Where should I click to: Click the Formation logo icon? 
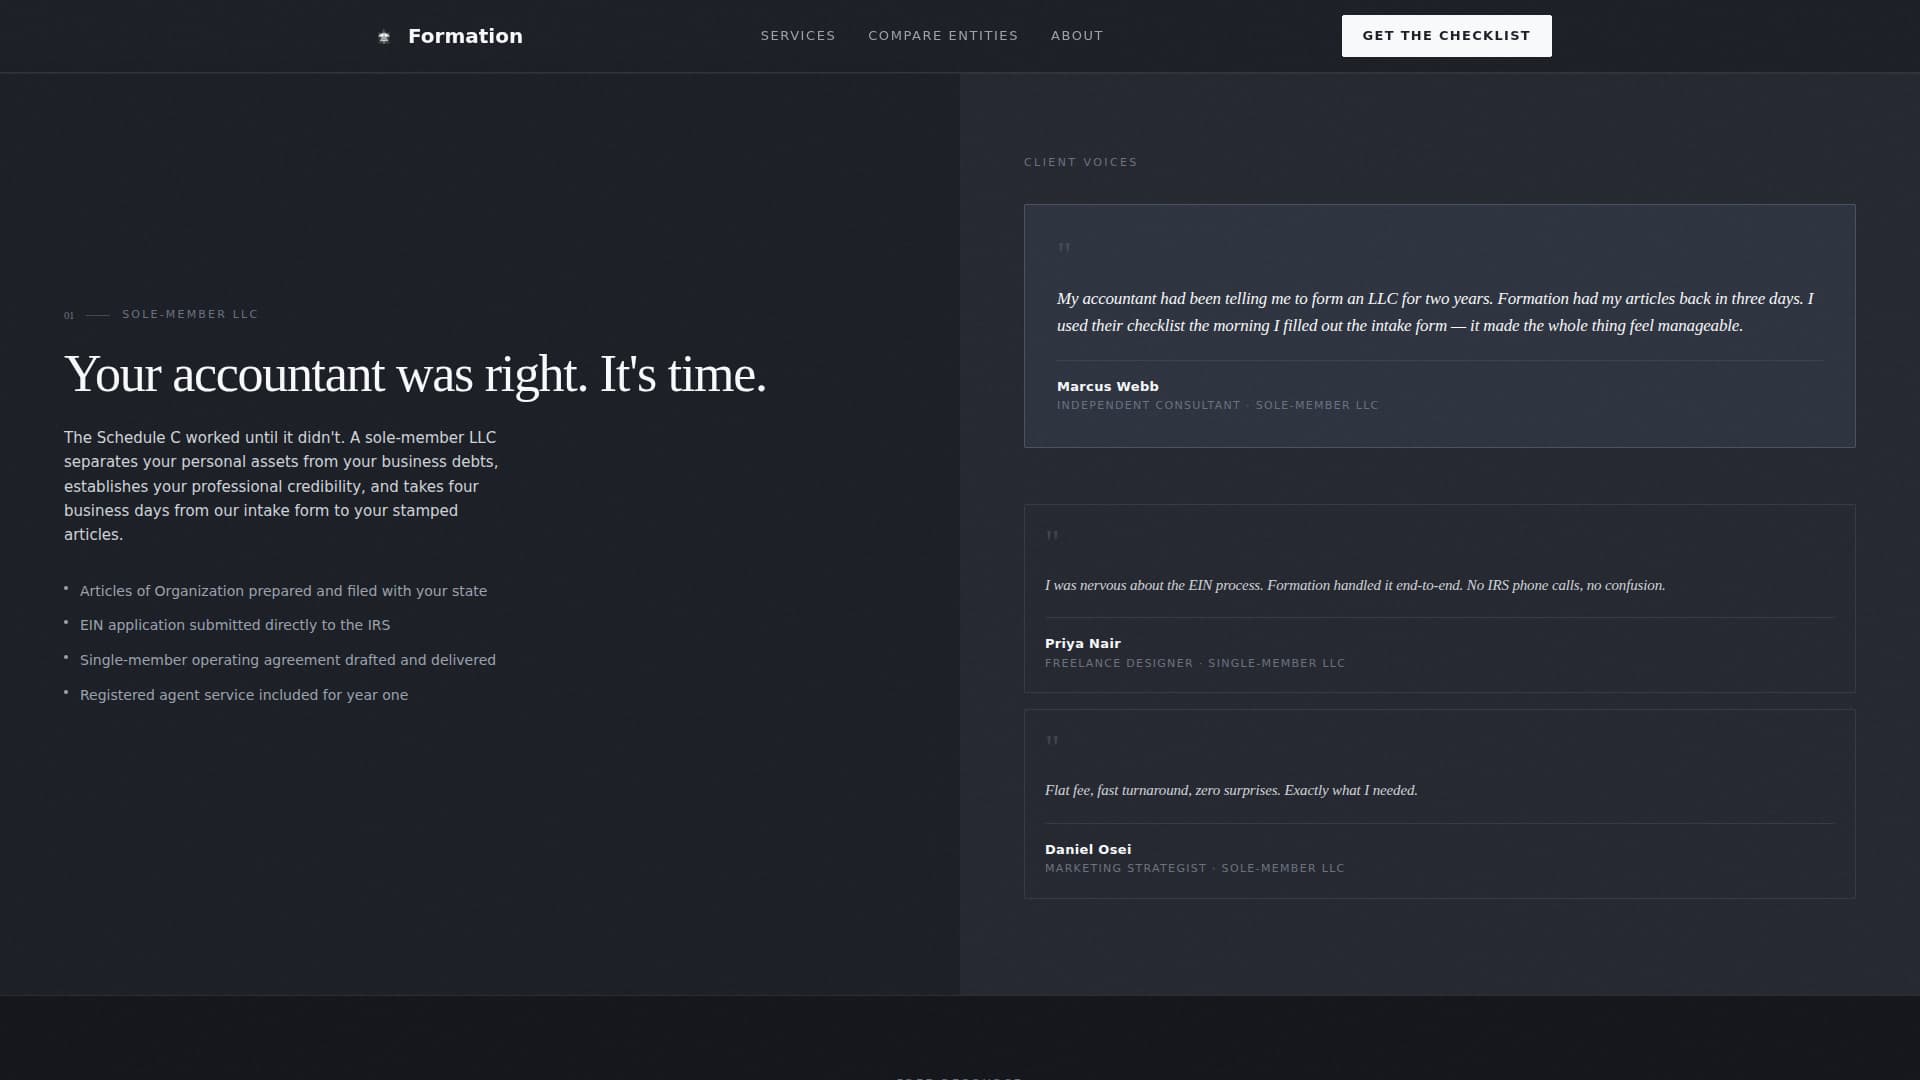click(384, 37)
